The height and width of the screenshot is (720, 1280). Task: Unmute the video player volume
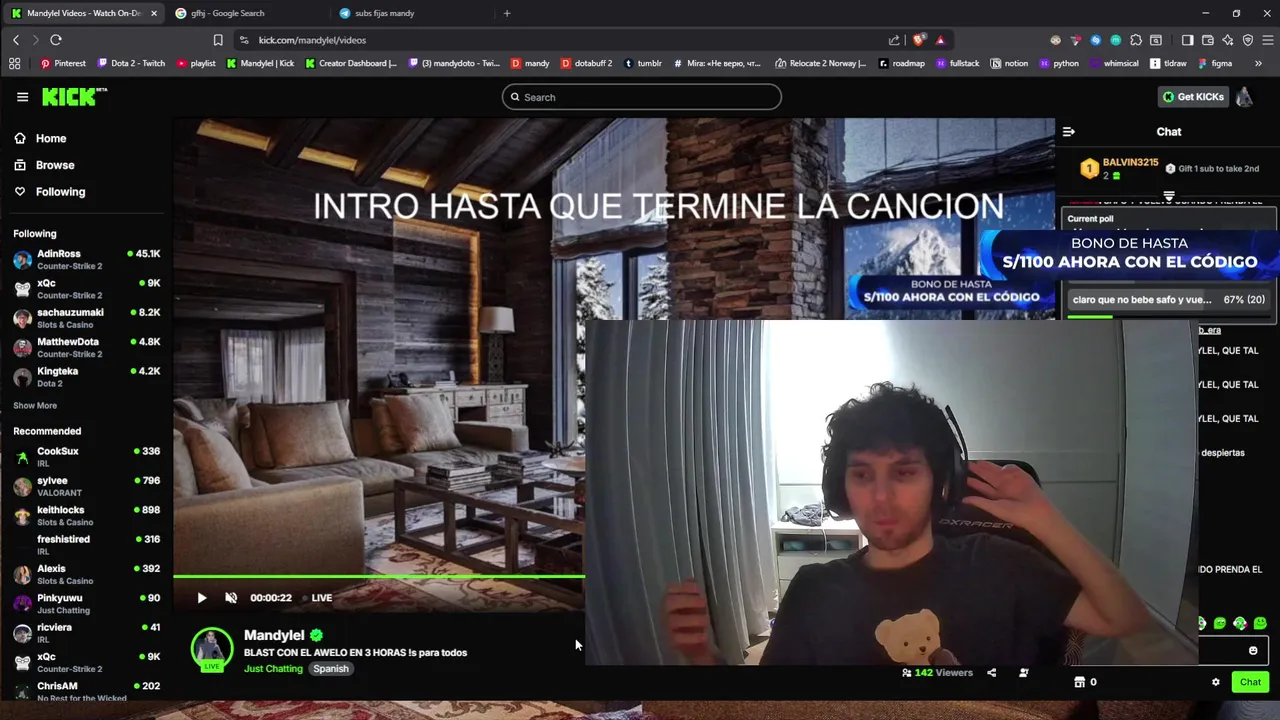pos(231,598)
